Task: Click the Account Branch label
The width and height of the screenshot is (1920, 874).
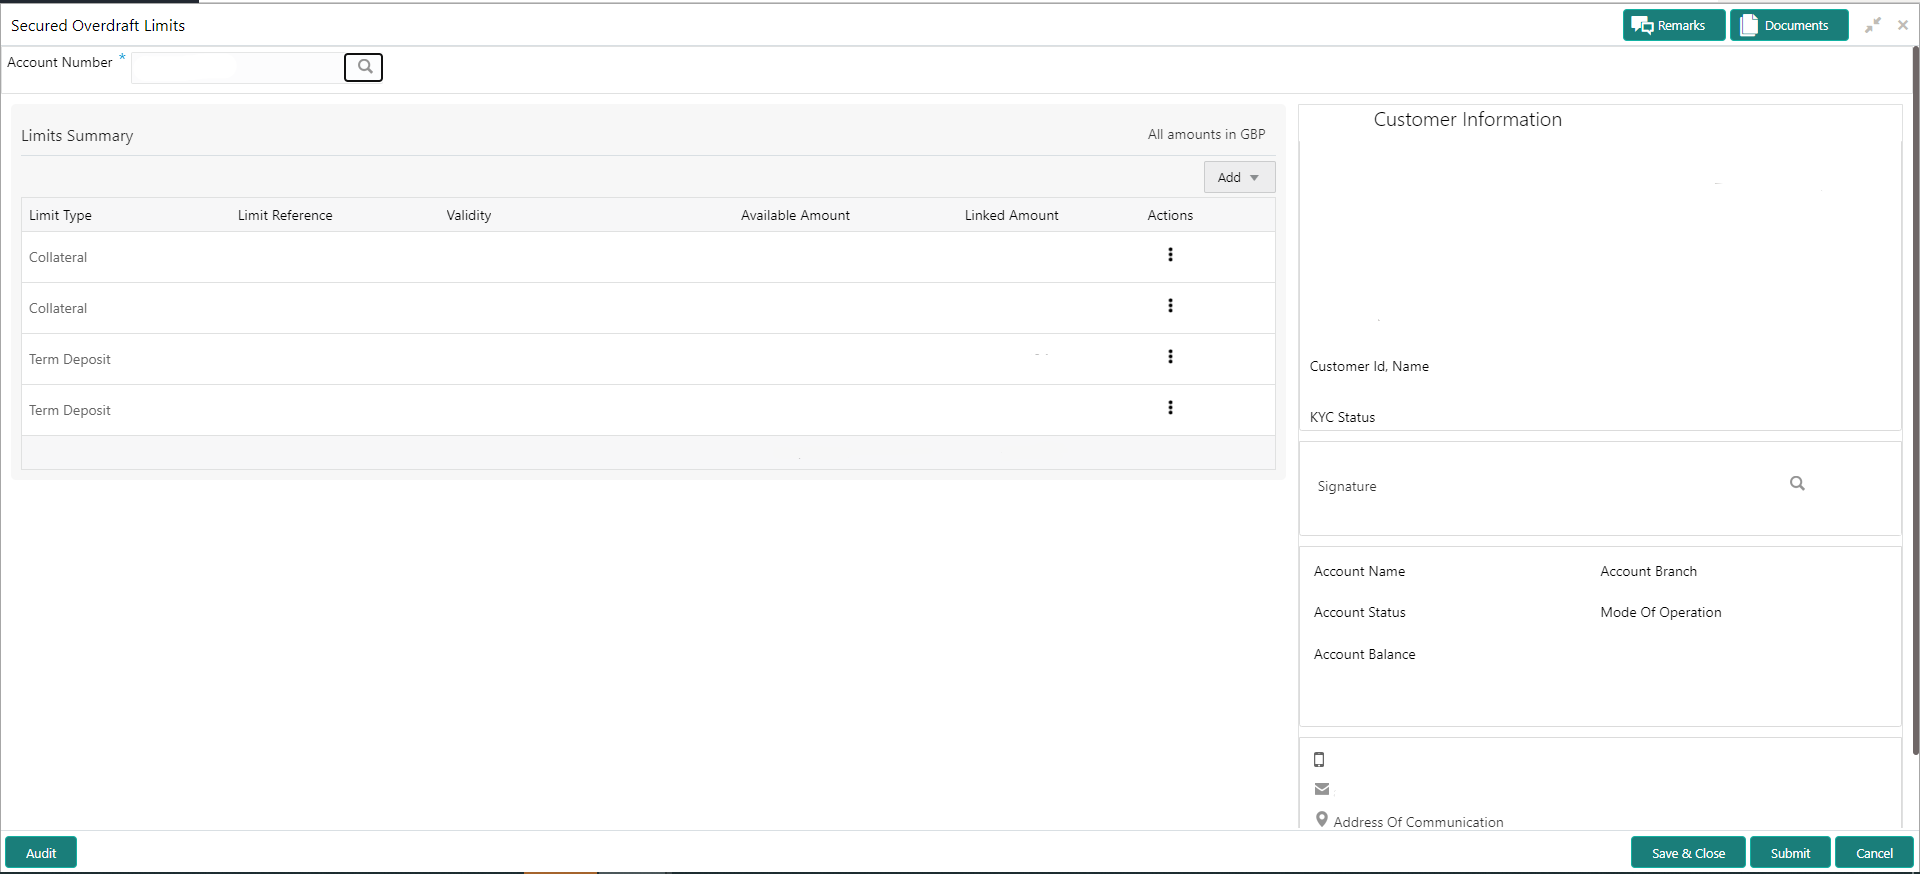Action: click(x=1648, y=572)
